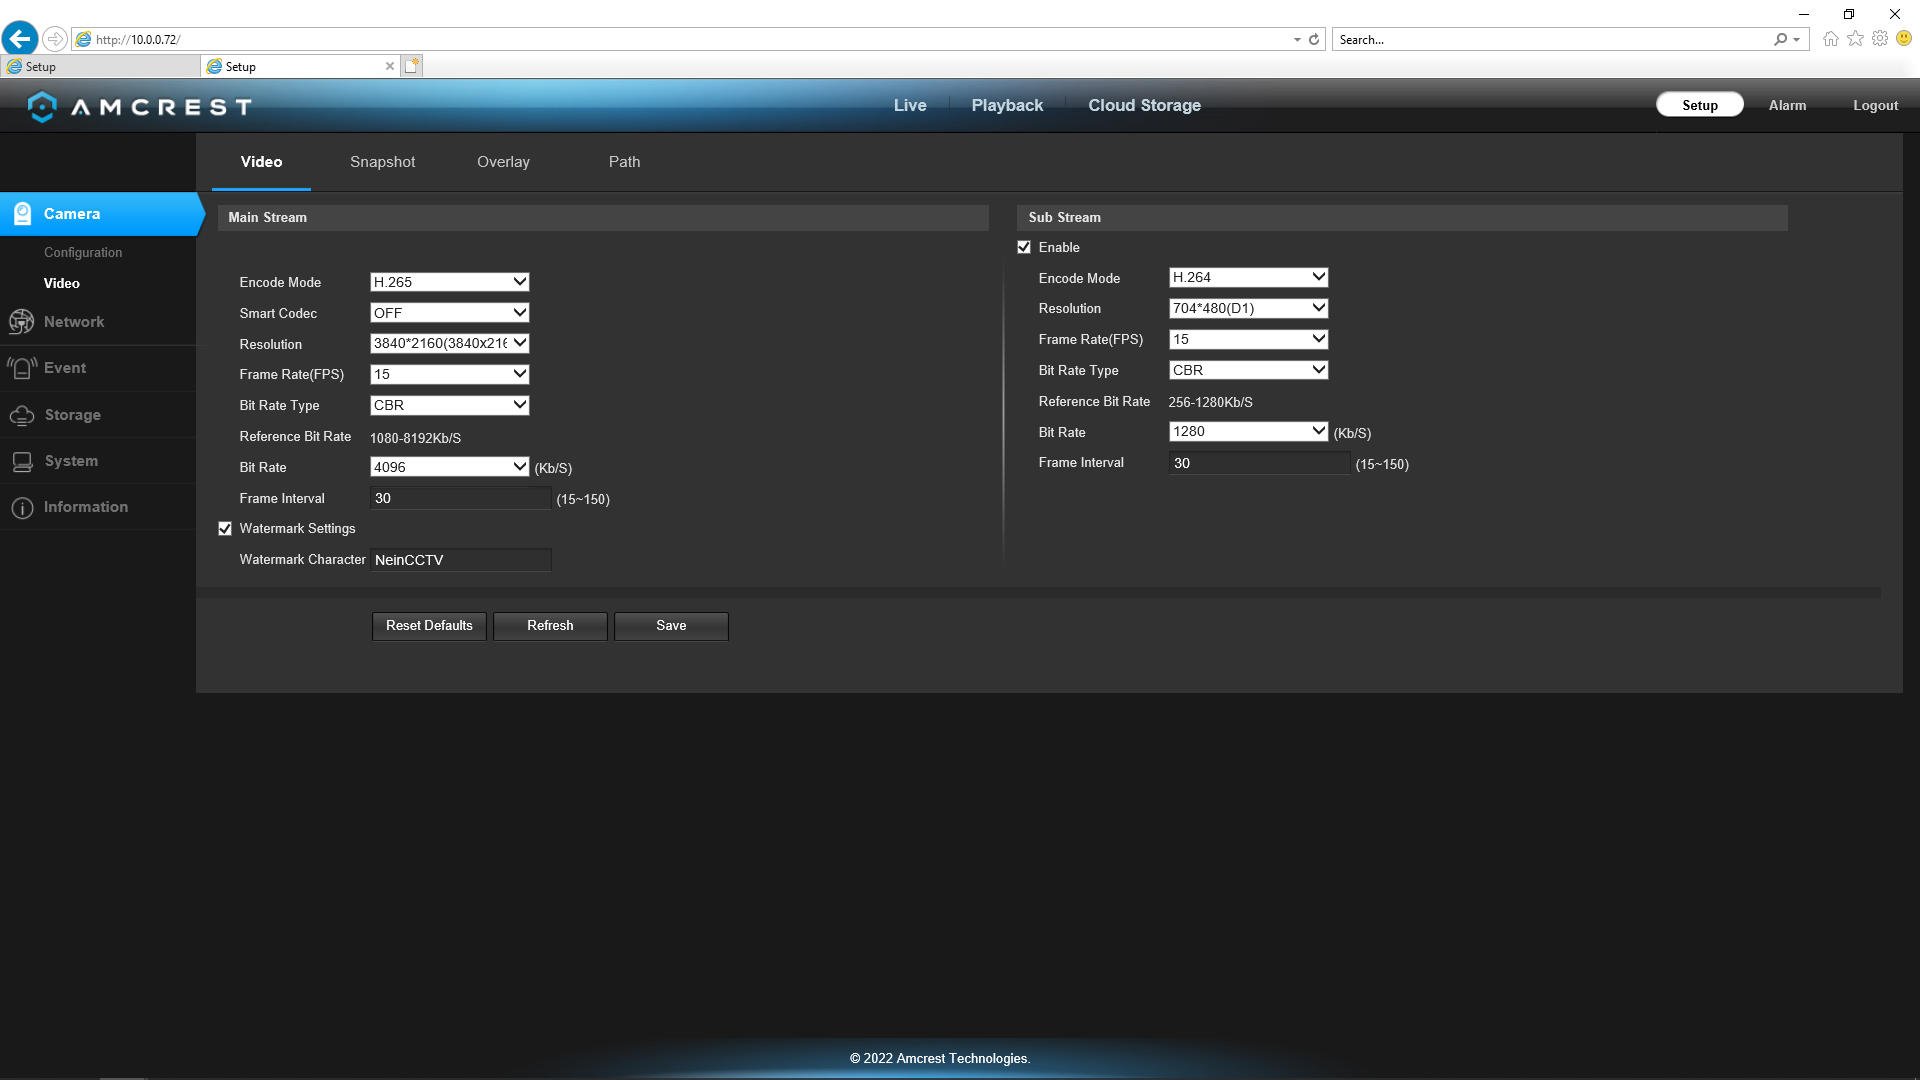
Task: Open Main Stream Encode Mode dropdown
Action: (449, 282)
